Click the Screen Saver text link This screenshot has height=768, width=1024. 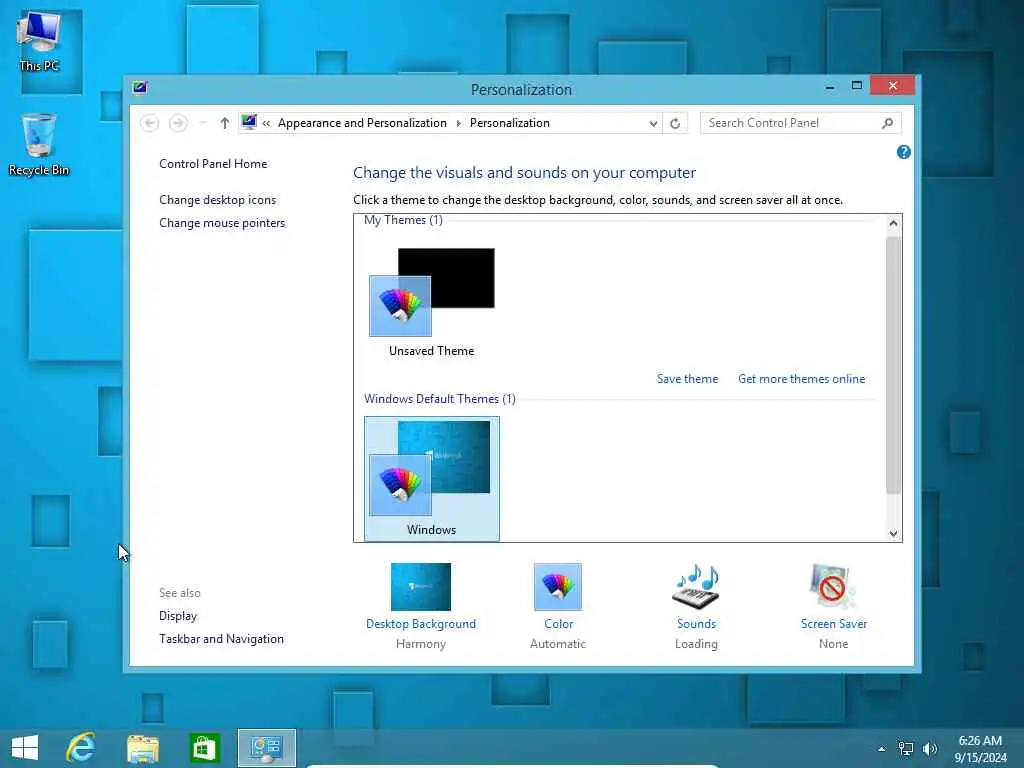(x=833, y=624)
